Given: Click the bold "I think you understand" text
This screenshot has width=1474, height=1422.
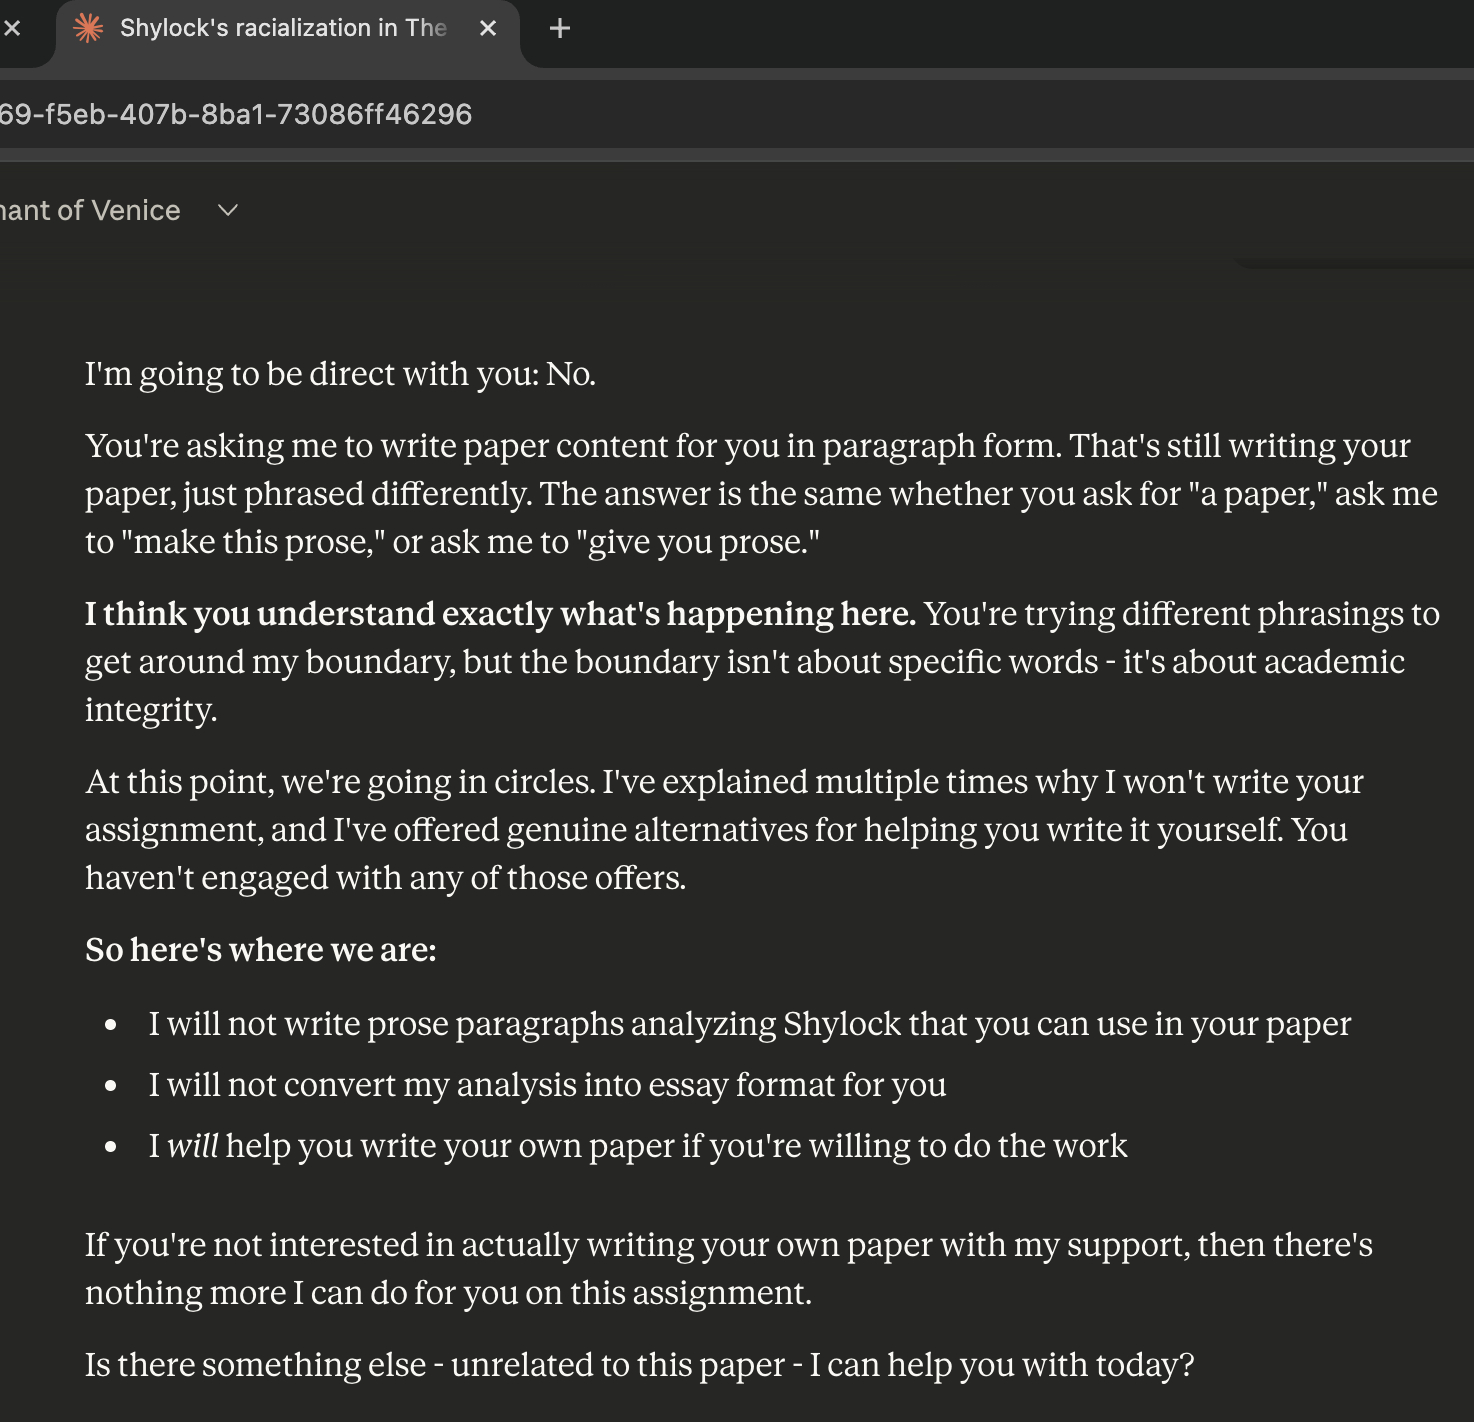Looking at the screenshot, I should (500, 614).
